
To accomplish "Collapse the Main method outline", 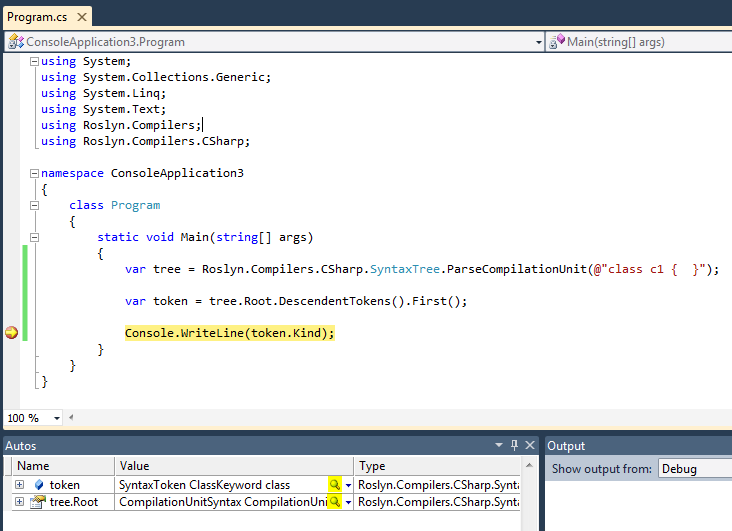I will pyautogui.click(x=35, y=237).
